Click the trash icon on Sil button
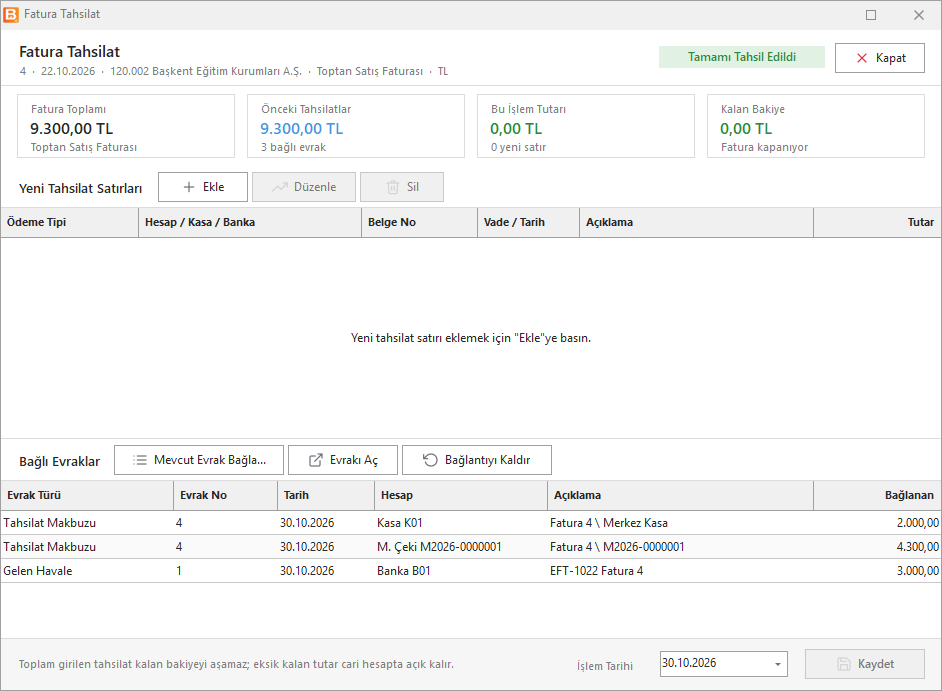 [393, 187]
